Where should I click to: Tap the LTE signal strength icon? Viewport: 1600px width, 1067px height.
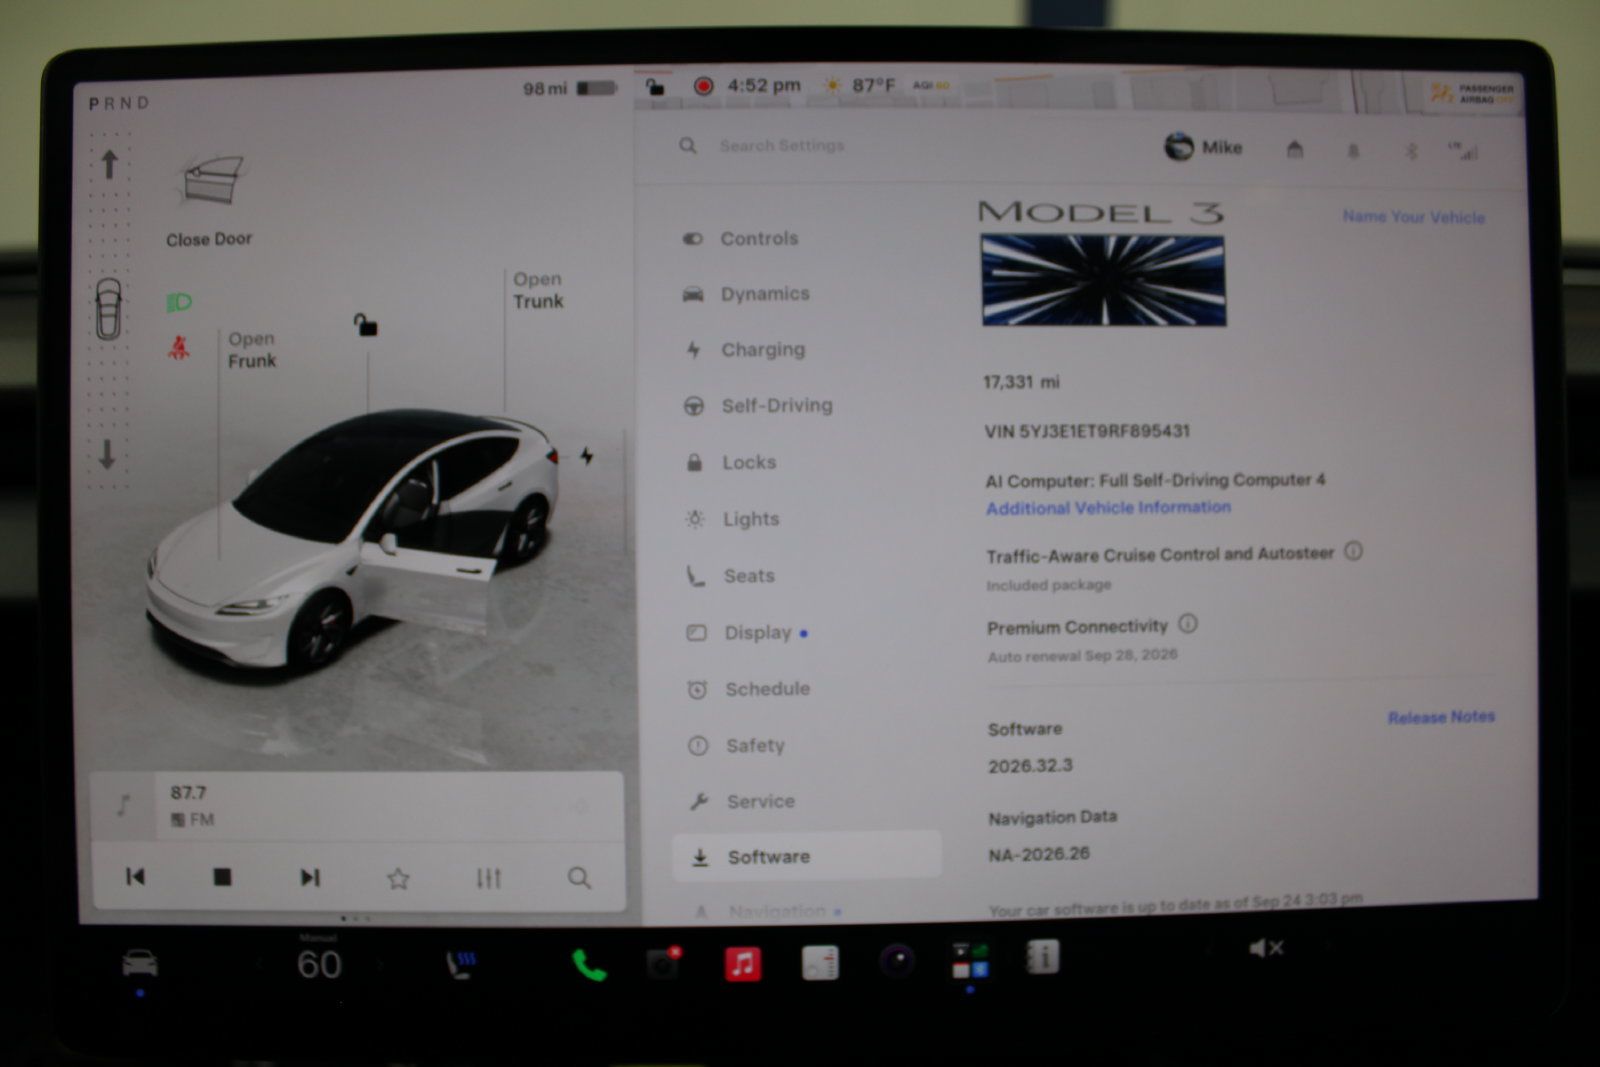(1463, 152)
